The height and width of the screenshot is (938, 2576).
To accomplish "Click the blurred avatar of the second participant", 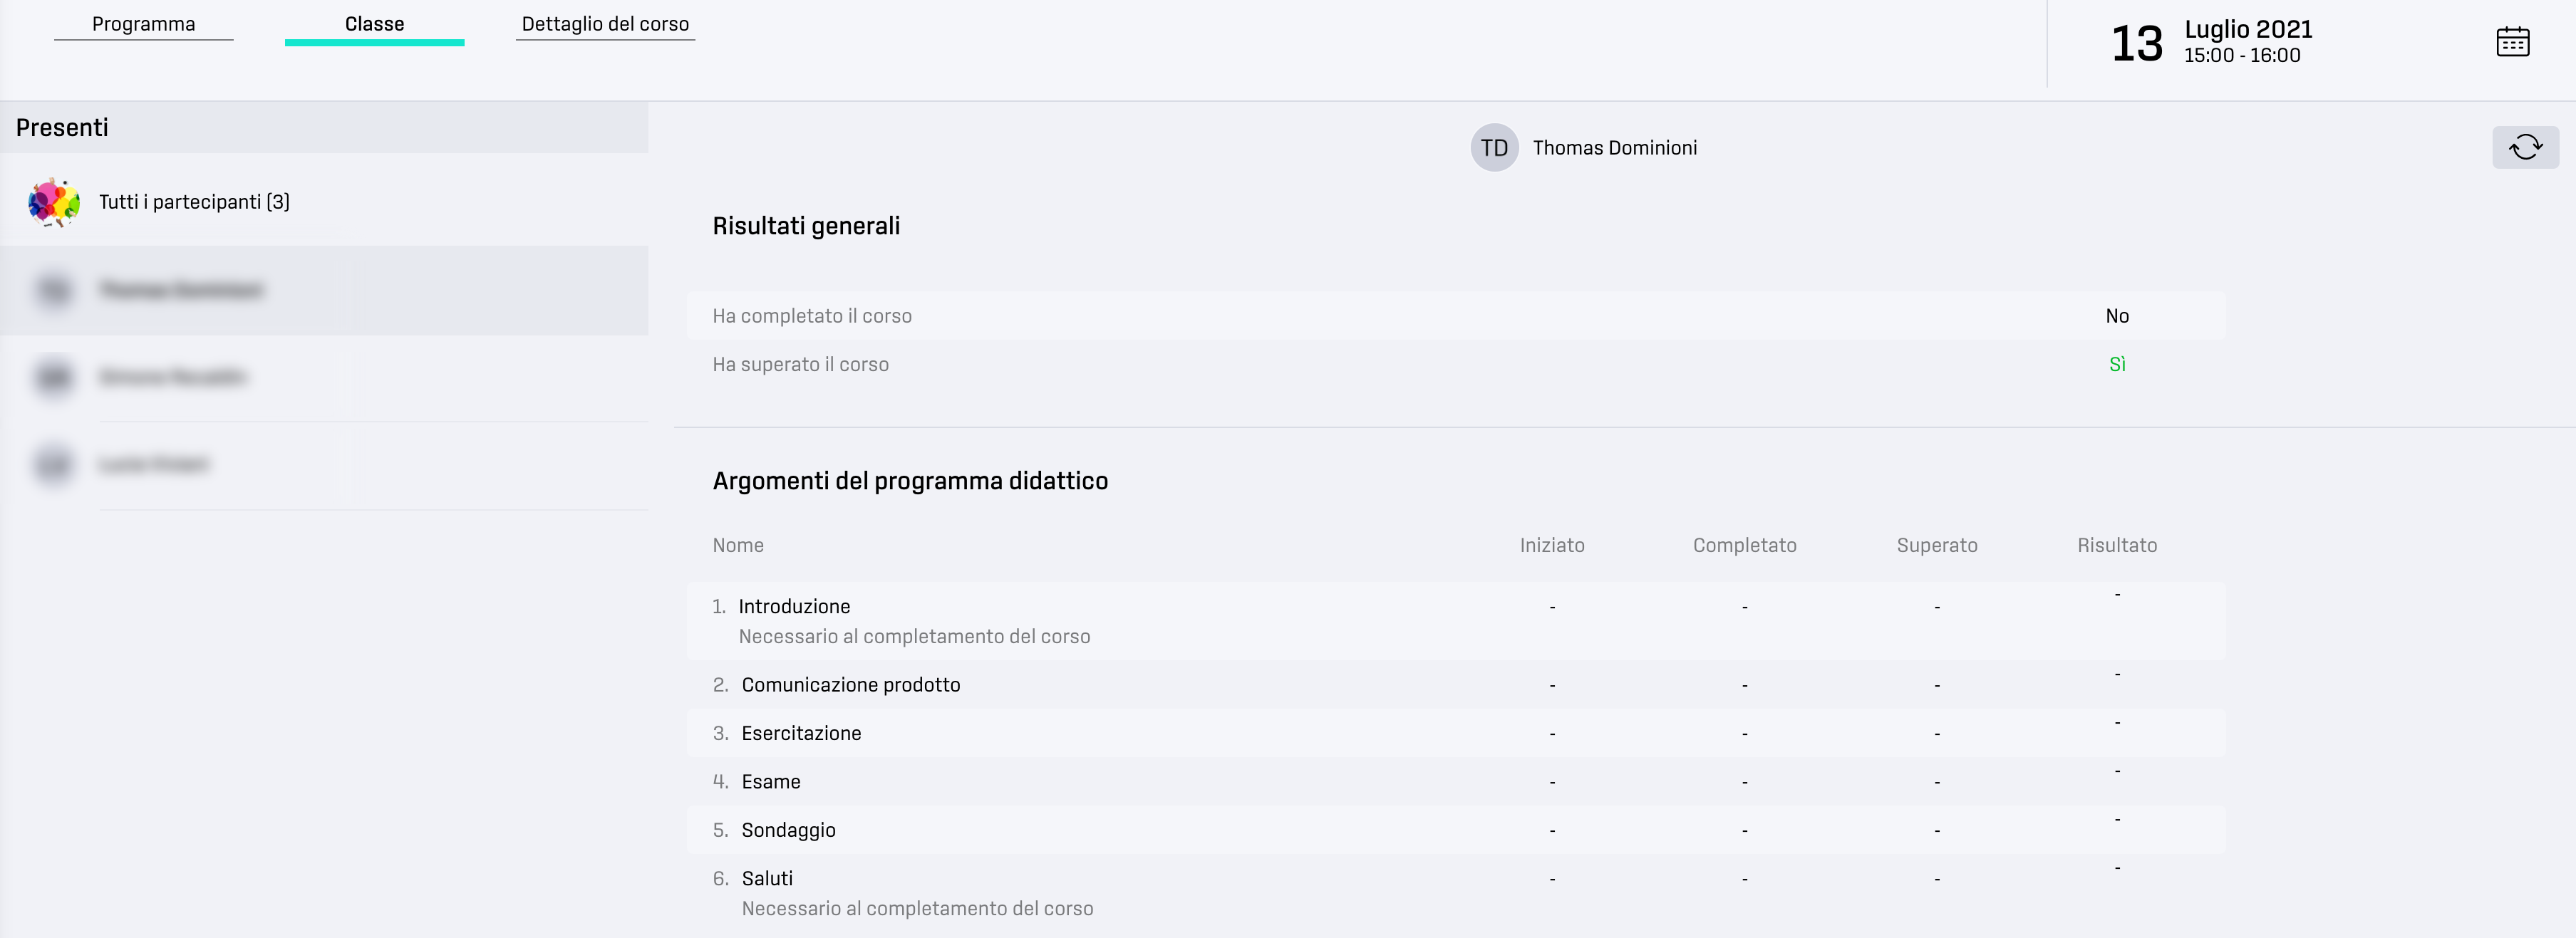I will (x=54, y=377).
